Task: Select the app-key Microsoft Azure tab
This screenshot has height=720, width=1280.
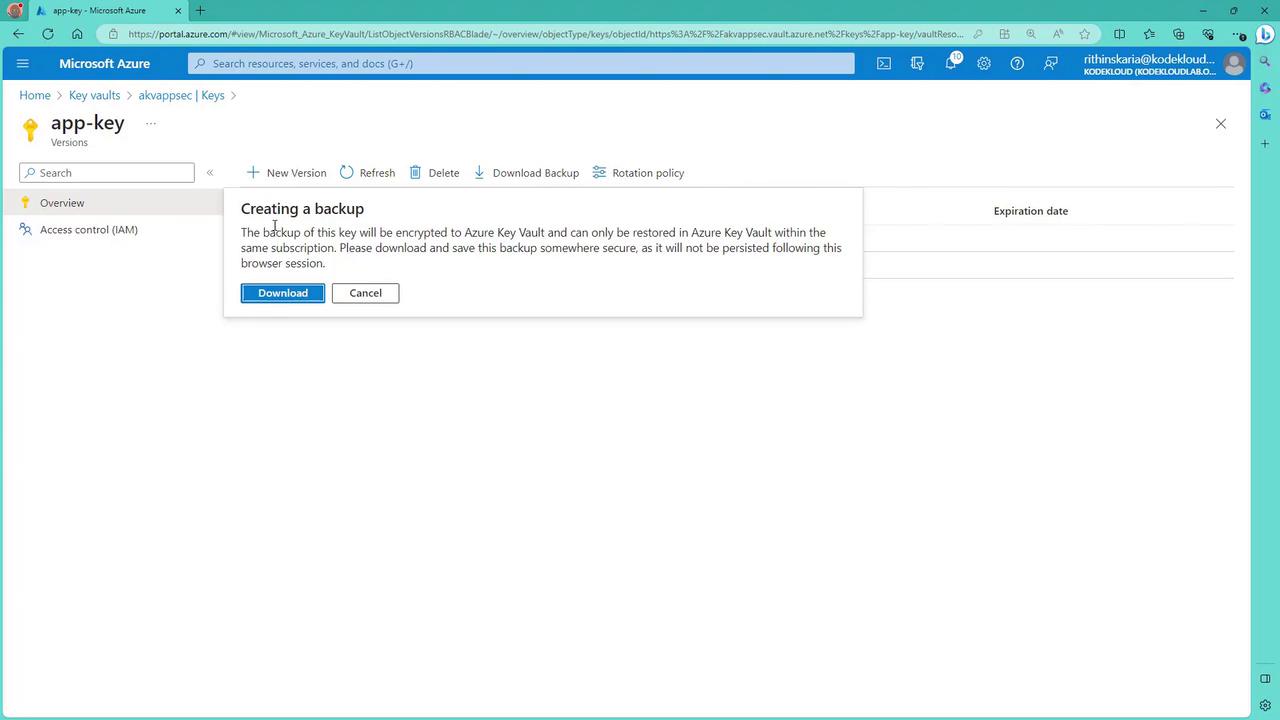Action: pos(108,11)
